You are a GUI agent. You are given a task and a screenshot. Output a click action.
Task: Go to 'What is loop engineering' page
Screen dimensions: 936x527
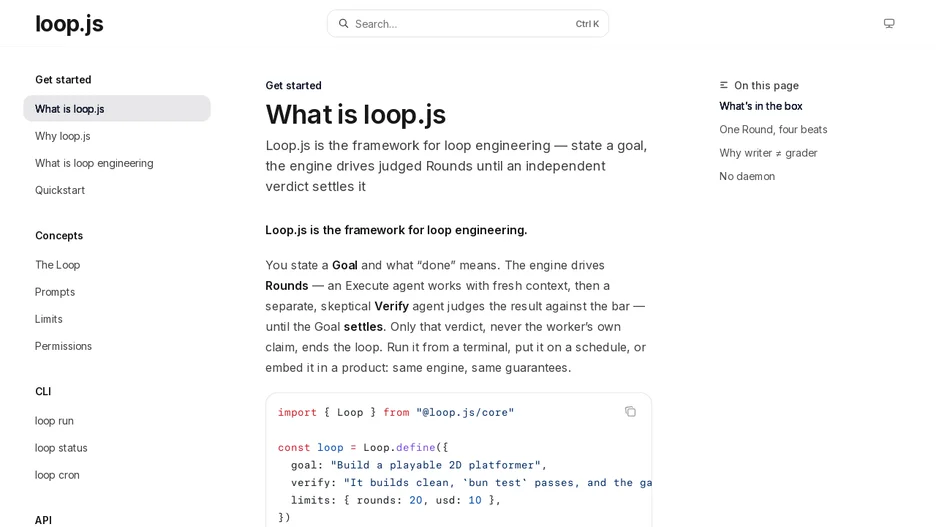tap(94, 163)
